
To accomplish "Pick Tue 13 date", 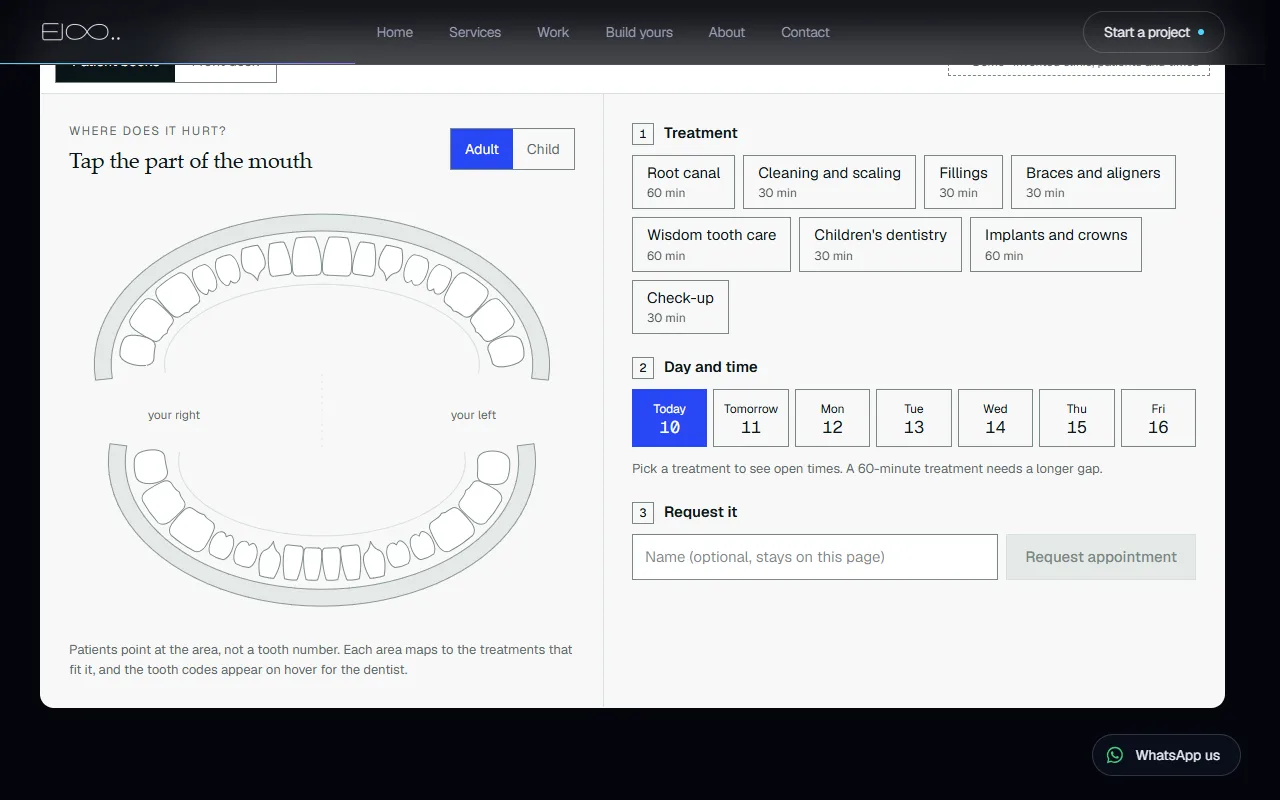I will [914, 418].
